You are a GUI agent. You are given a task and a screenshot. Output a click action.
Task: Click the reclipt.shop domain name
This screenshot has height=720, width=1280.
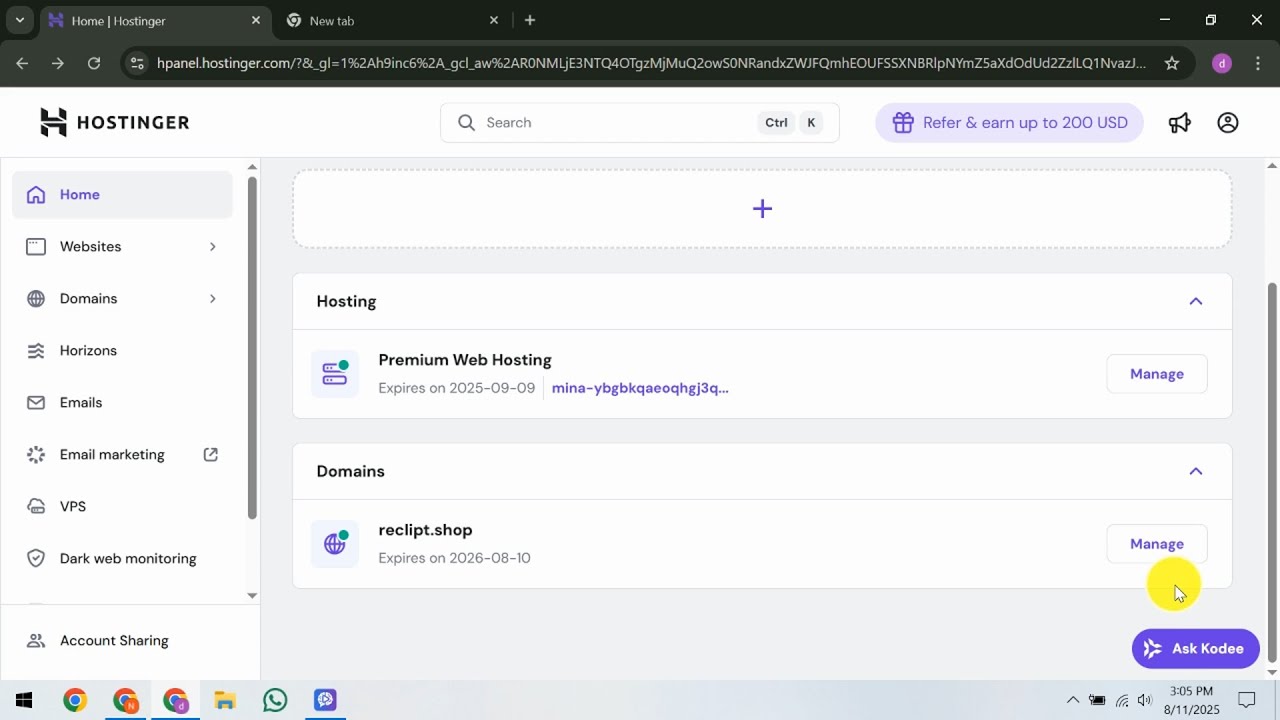click(425, 530)
